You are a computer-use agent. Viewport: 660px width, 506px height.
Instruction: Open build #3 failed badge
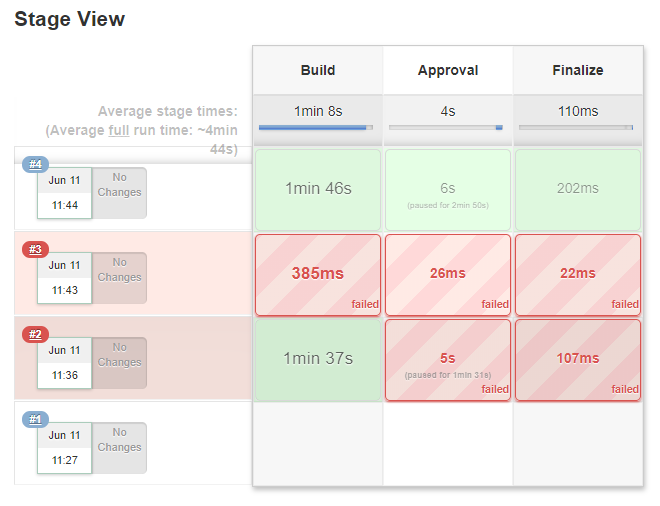pos(35,249)
